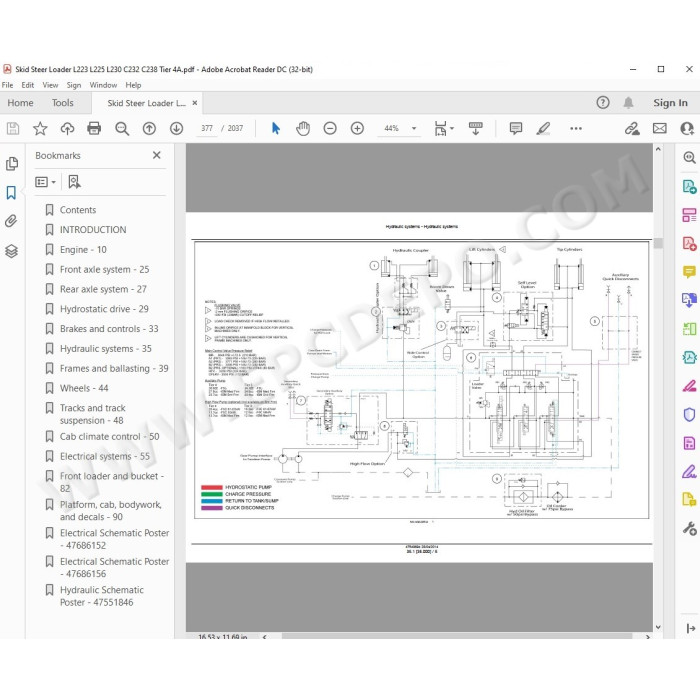
Task: Zoom out with minus icon
Action: click(330, 129)
